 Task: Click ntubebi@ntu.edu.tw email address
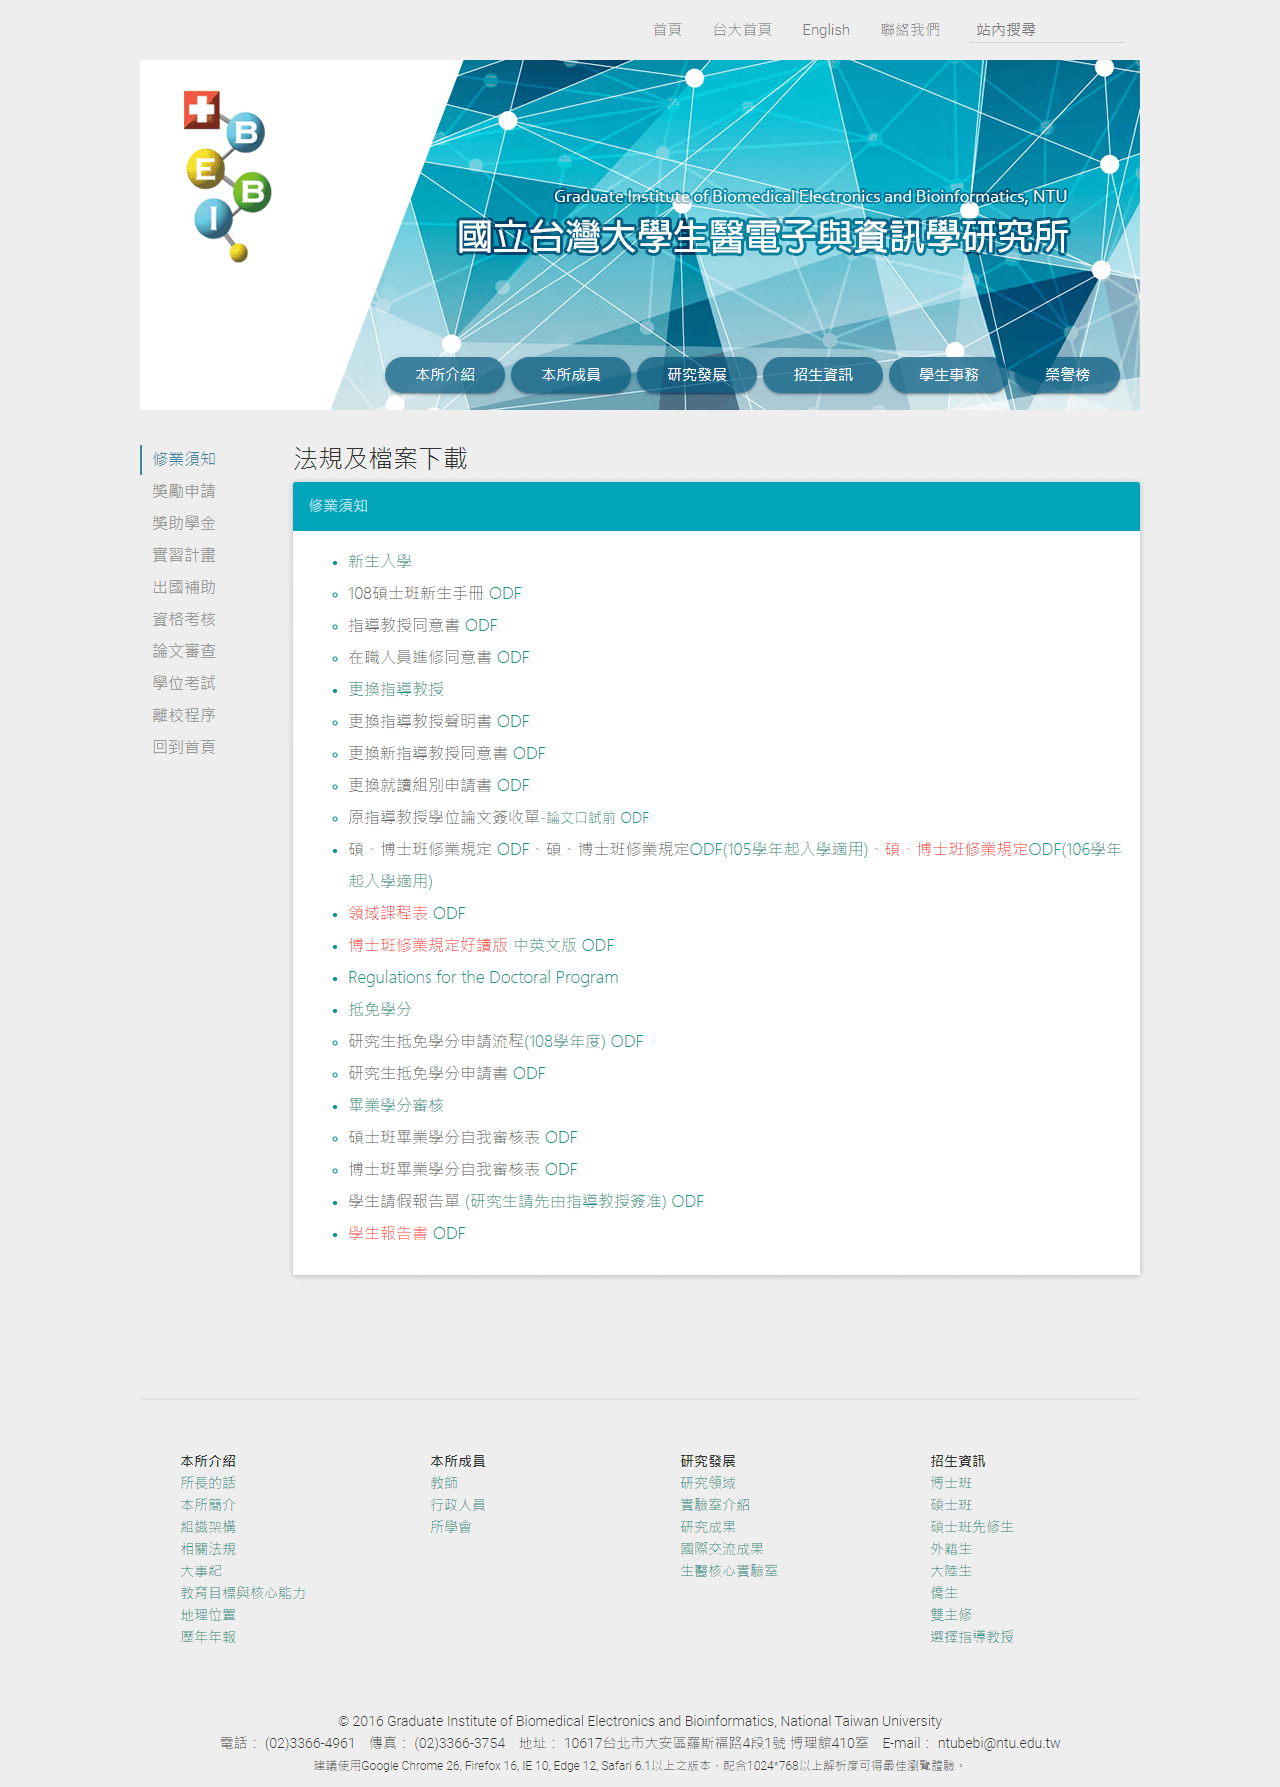[999, 1743]
